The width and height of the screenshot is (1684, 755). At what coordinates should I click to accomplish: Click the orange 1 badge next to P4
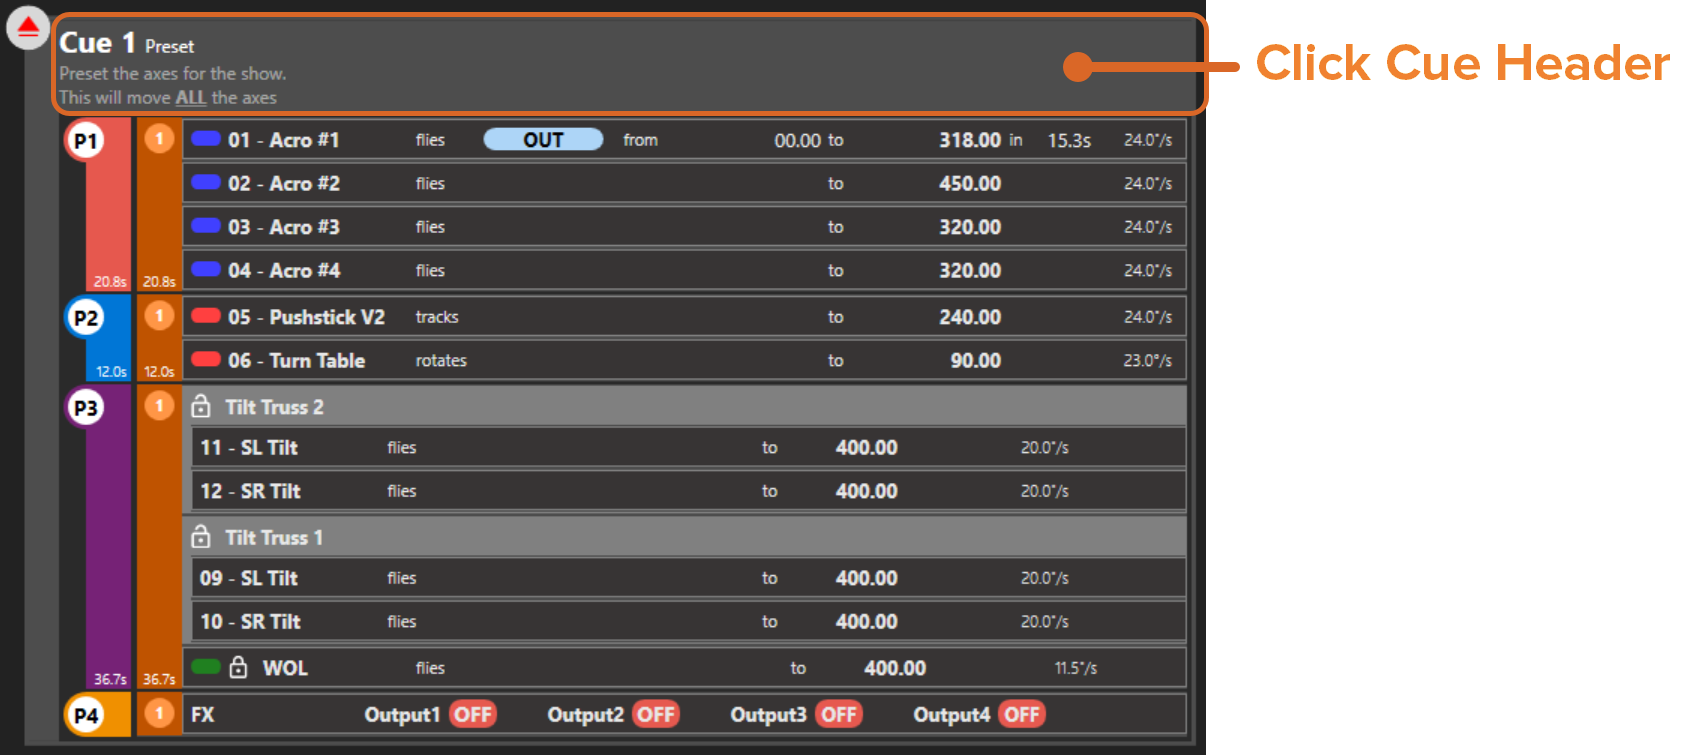pos(159,713)
